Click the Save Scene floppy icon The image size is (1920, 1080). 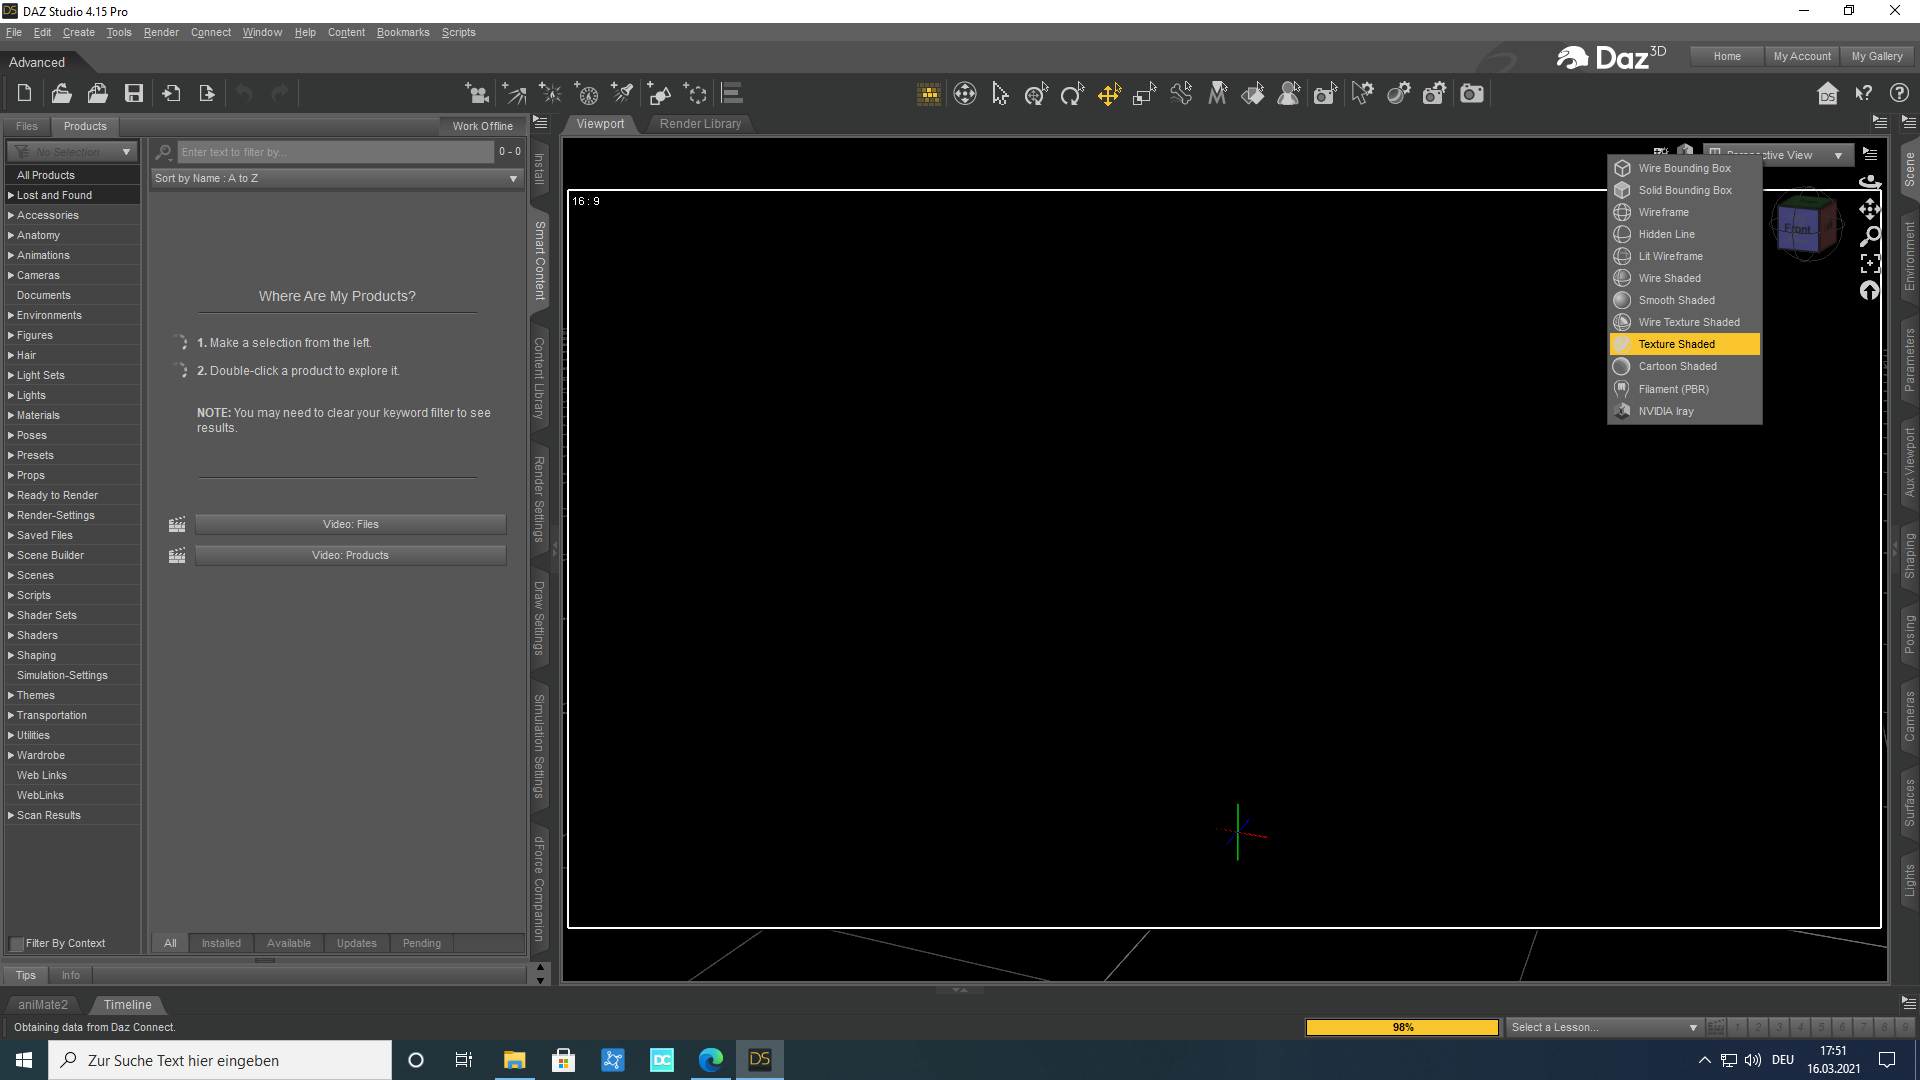click(x=133, y=94)
